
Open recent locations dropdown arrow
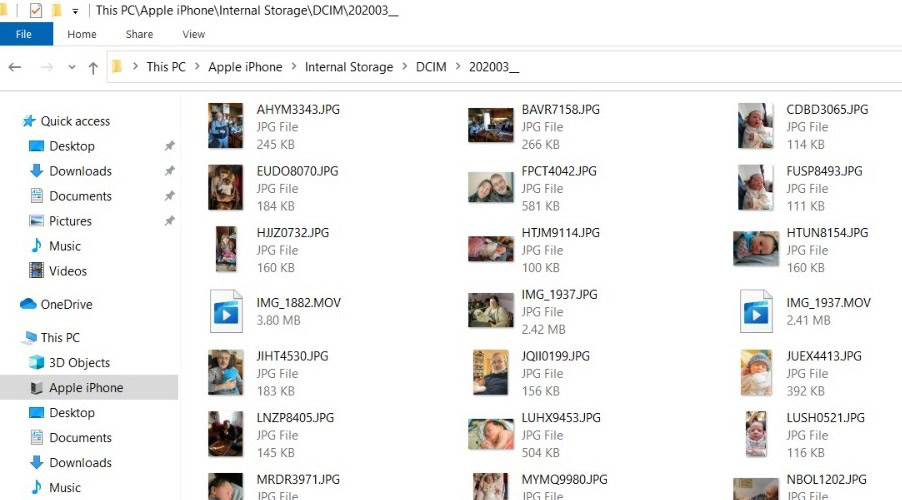click(72, 67)
